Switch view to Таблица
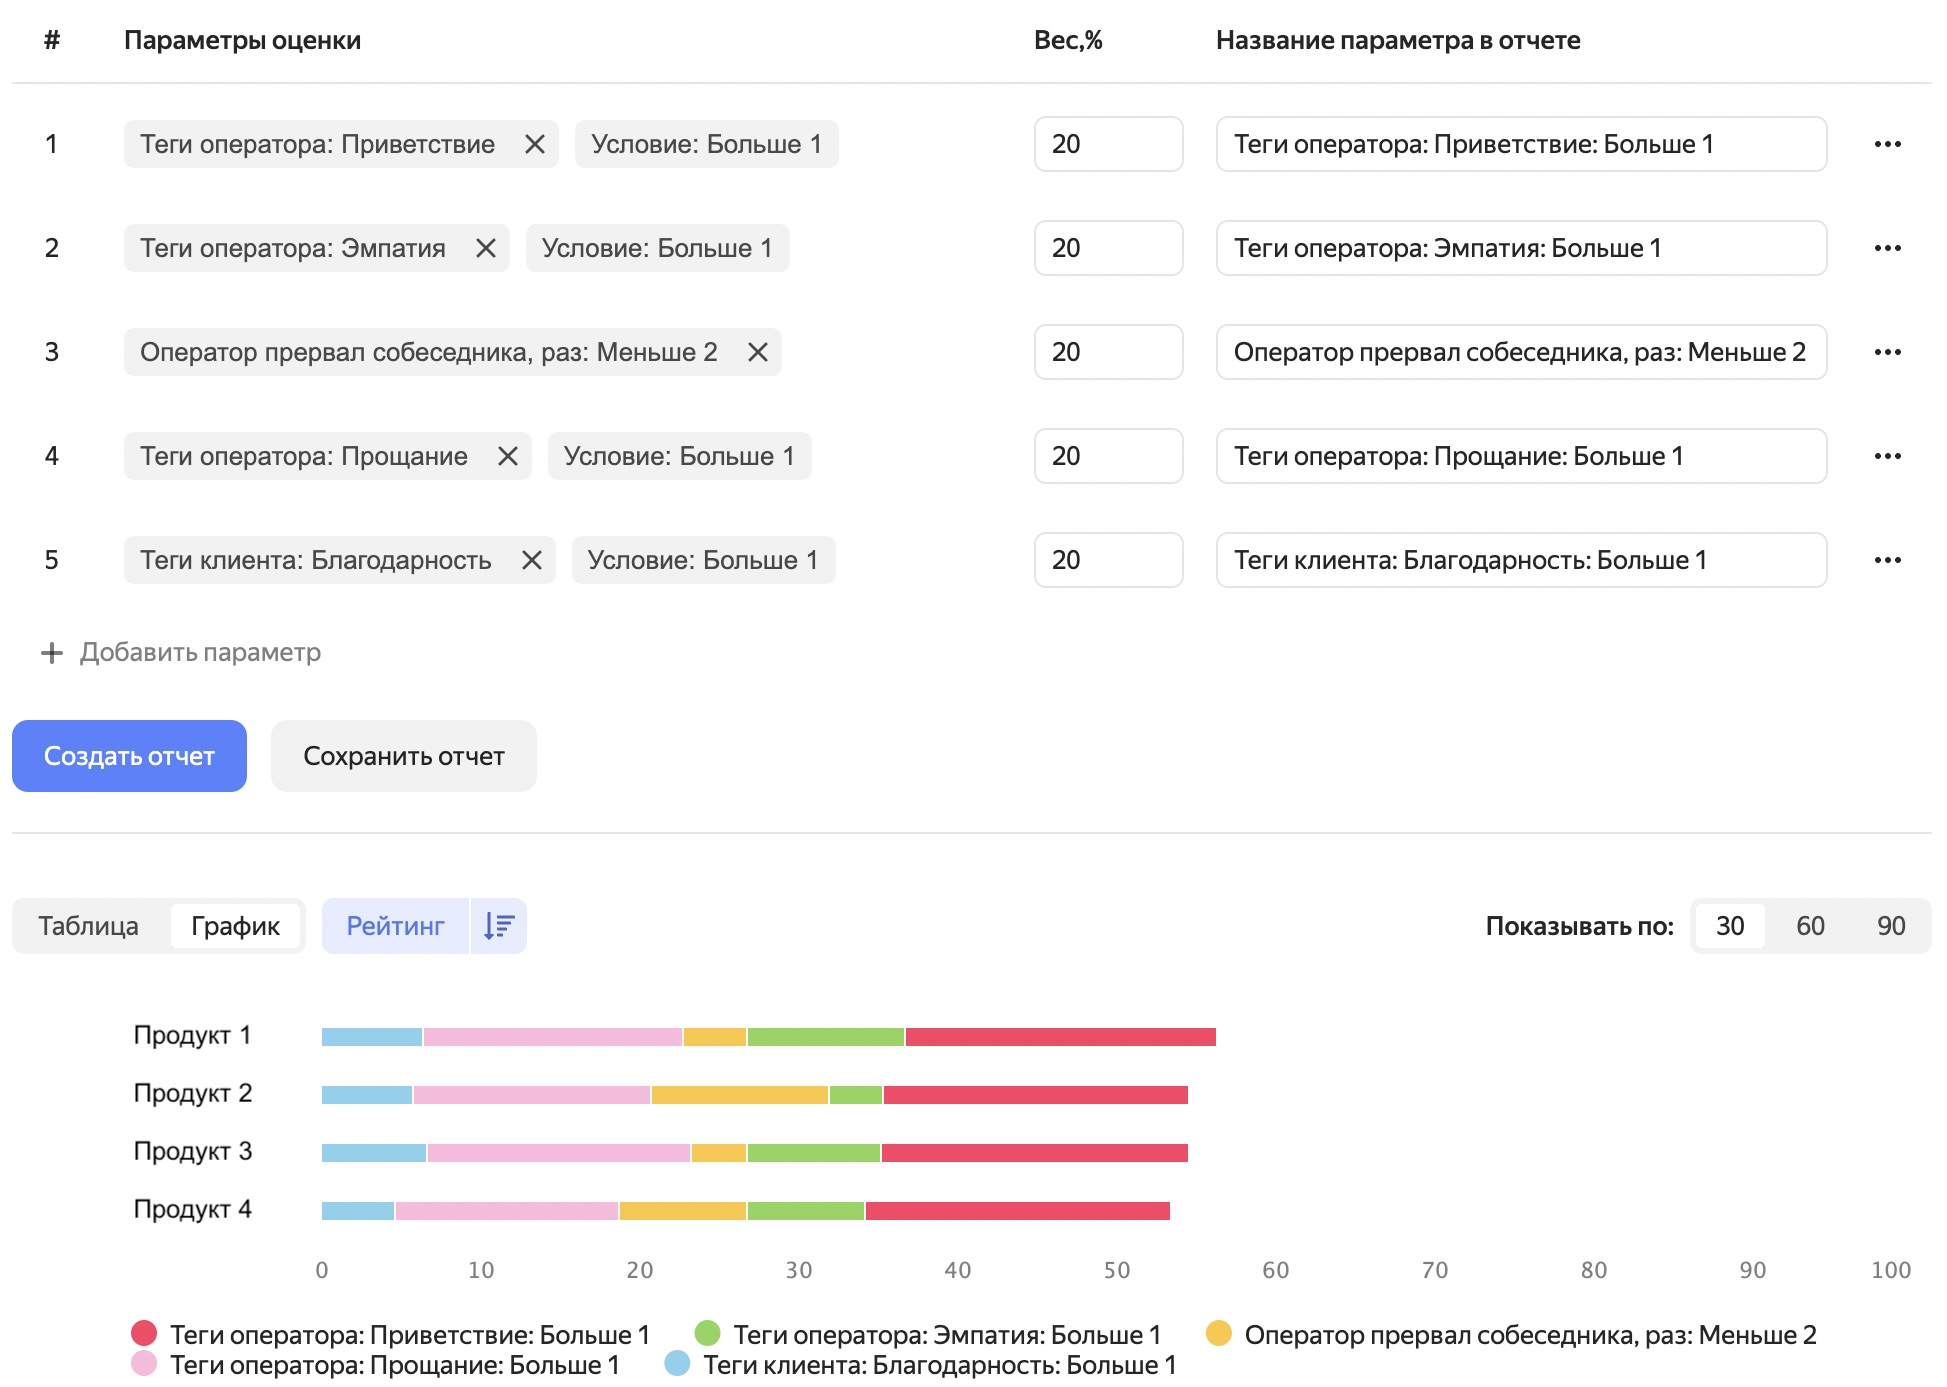The width and height of the screenshot is (1947, 1387). point(89,926)
